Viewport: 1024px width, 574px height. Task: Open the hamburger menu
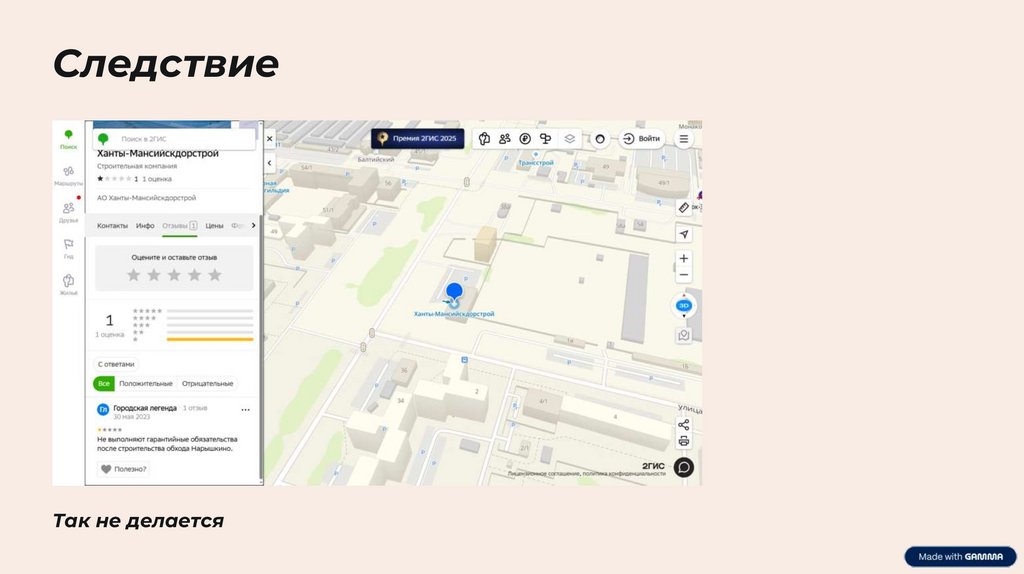(684, 138)
